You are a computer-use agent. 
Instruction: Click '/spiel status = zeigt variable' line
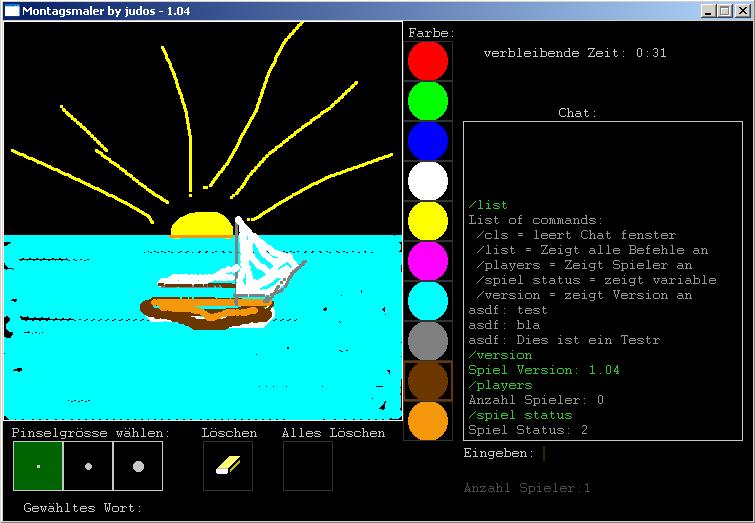click(596, 280)
